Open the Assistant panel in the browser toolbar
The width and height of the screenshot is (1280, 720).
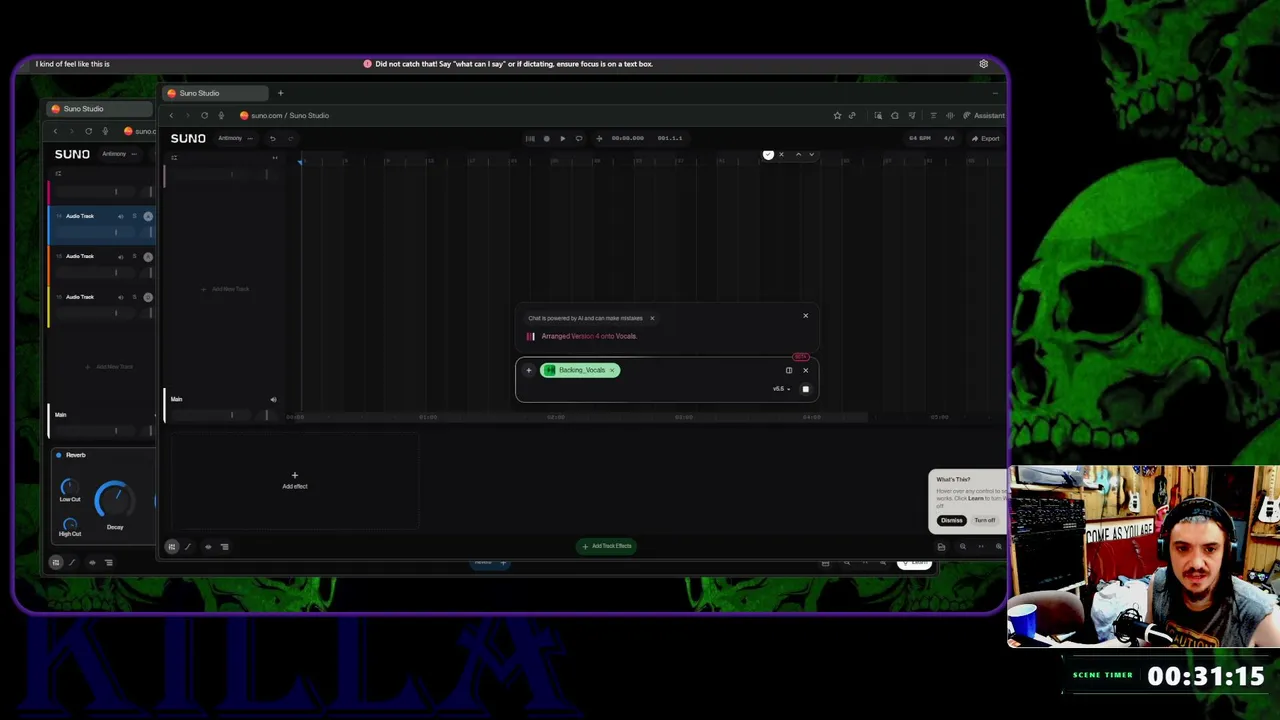[984, 115]
